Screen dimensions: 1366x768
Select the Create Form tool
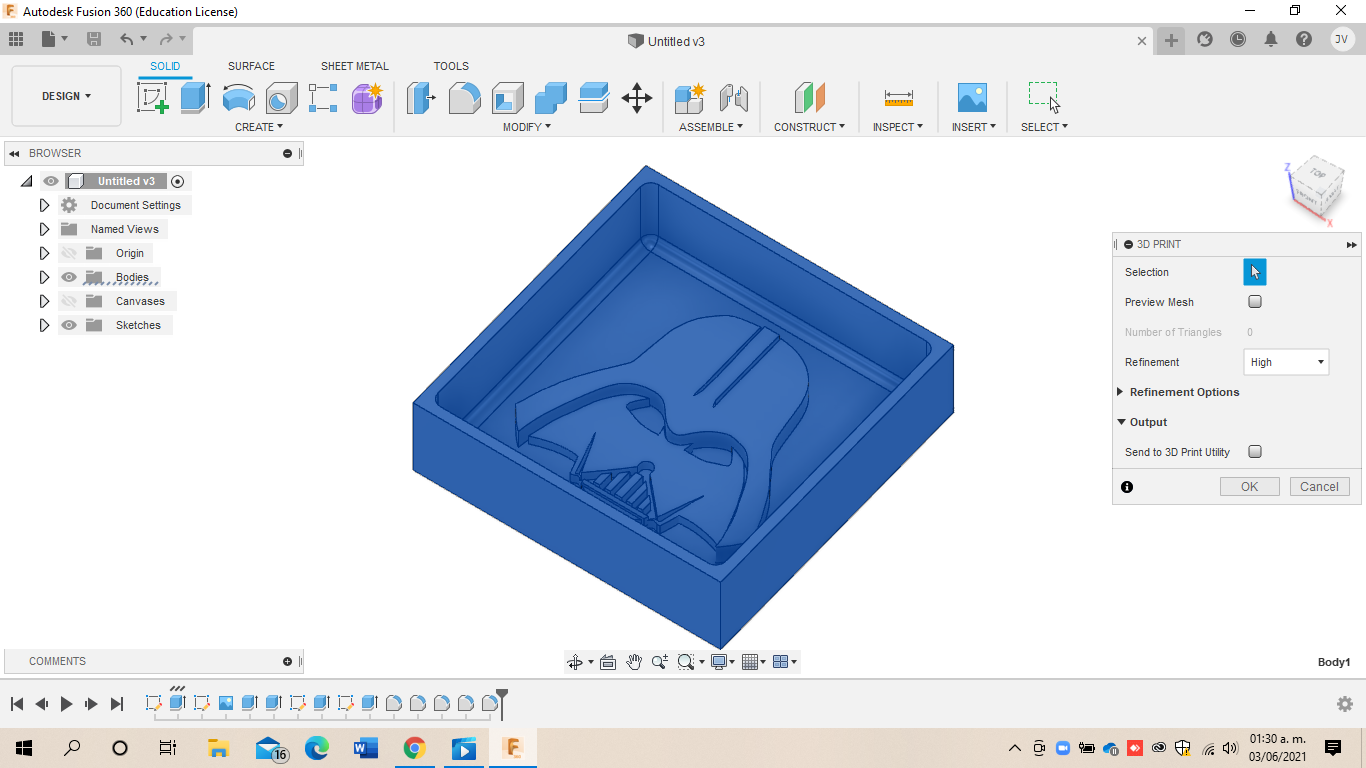(367, 98)
